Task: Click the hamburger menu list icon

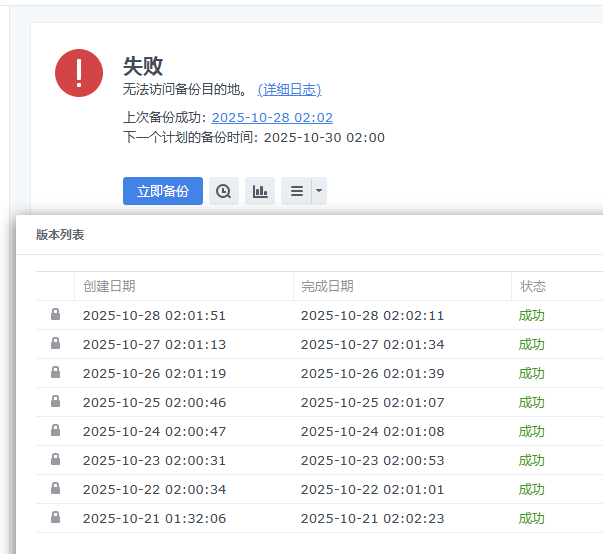Action: tap(297, 191)
